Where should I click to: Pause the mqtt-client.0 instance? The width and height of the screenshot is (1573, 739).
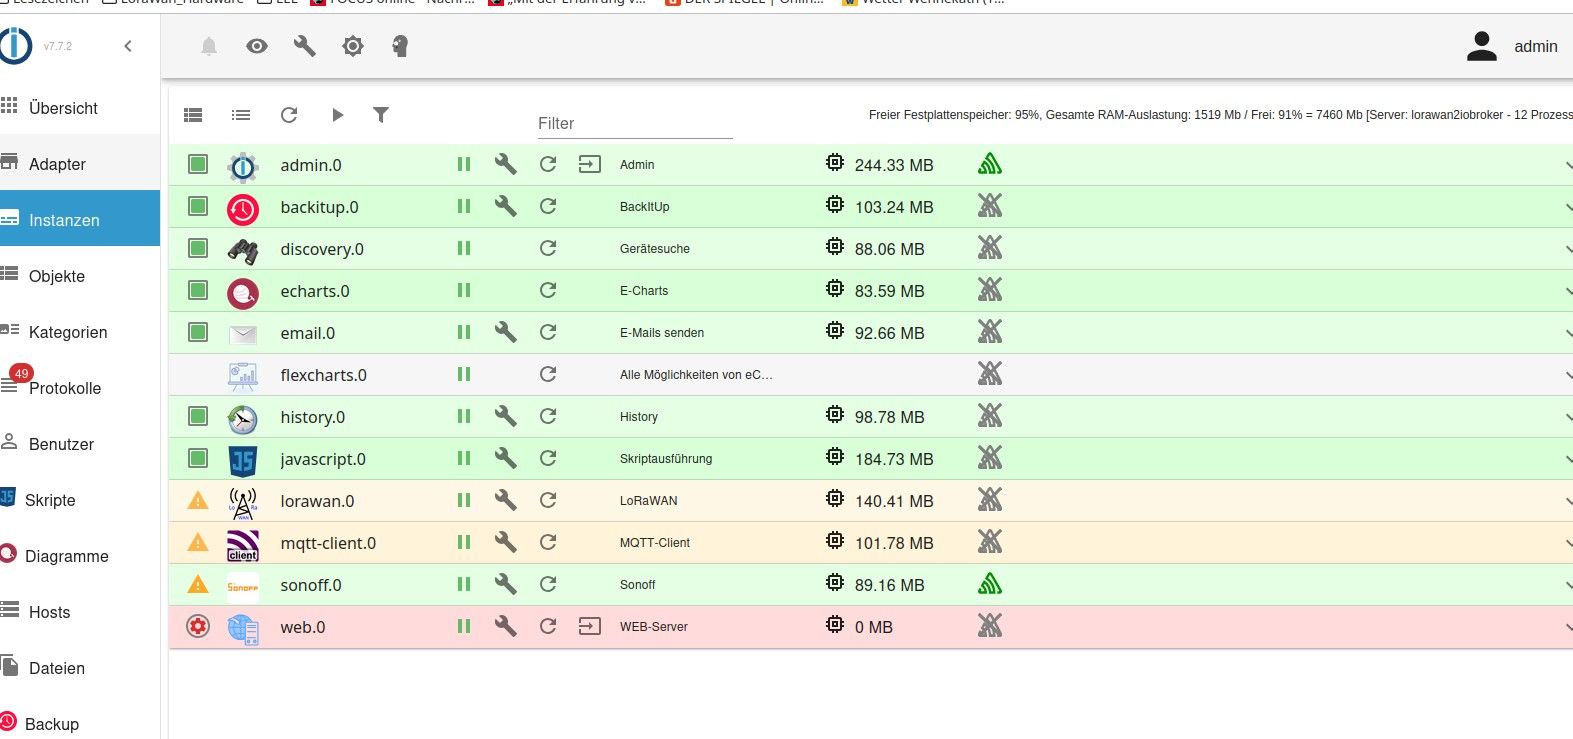click(464, 542)
